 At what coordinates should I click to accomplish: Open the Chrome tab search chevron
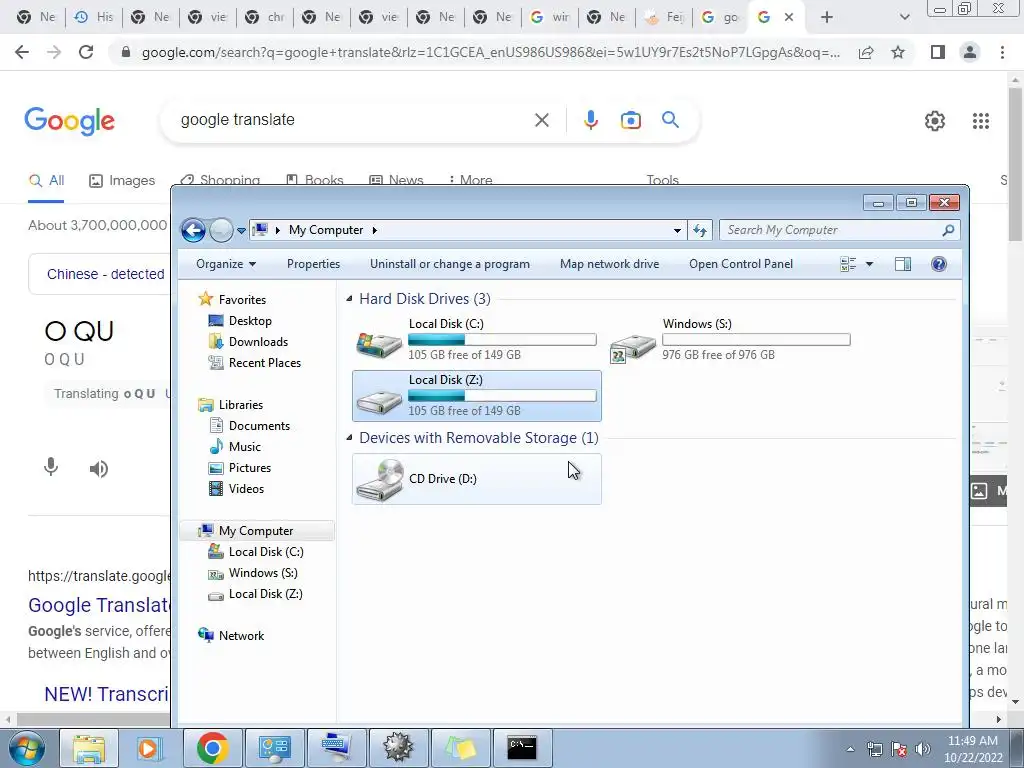click(x=904, y=17)
